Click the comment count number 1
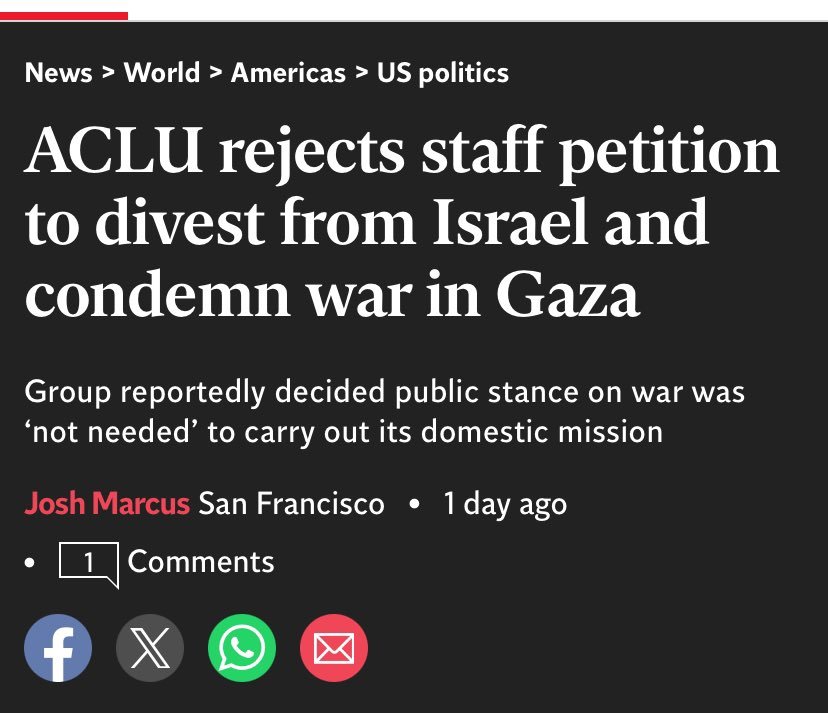Screen dimensions: 828x713 click(89, 562)
